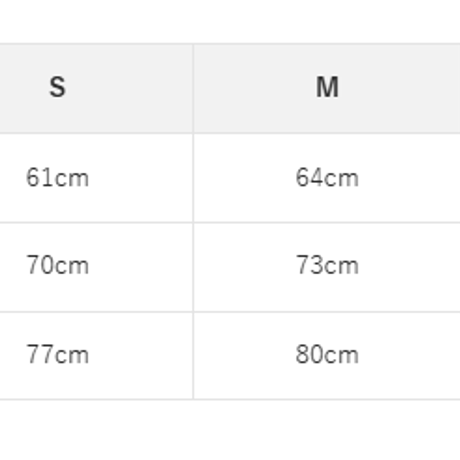Select the M size column header

click(x=327, y=87)
